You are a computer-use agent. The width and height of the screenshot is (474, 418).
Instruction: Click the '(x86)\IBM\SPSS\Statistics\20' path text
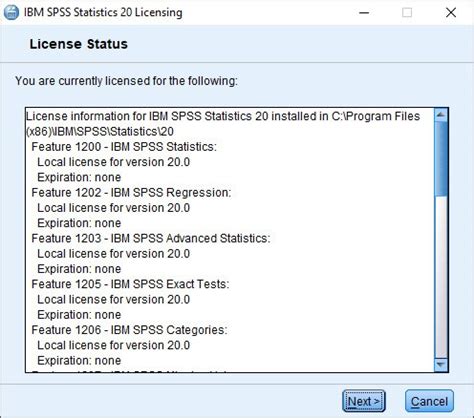coord(100,131)
